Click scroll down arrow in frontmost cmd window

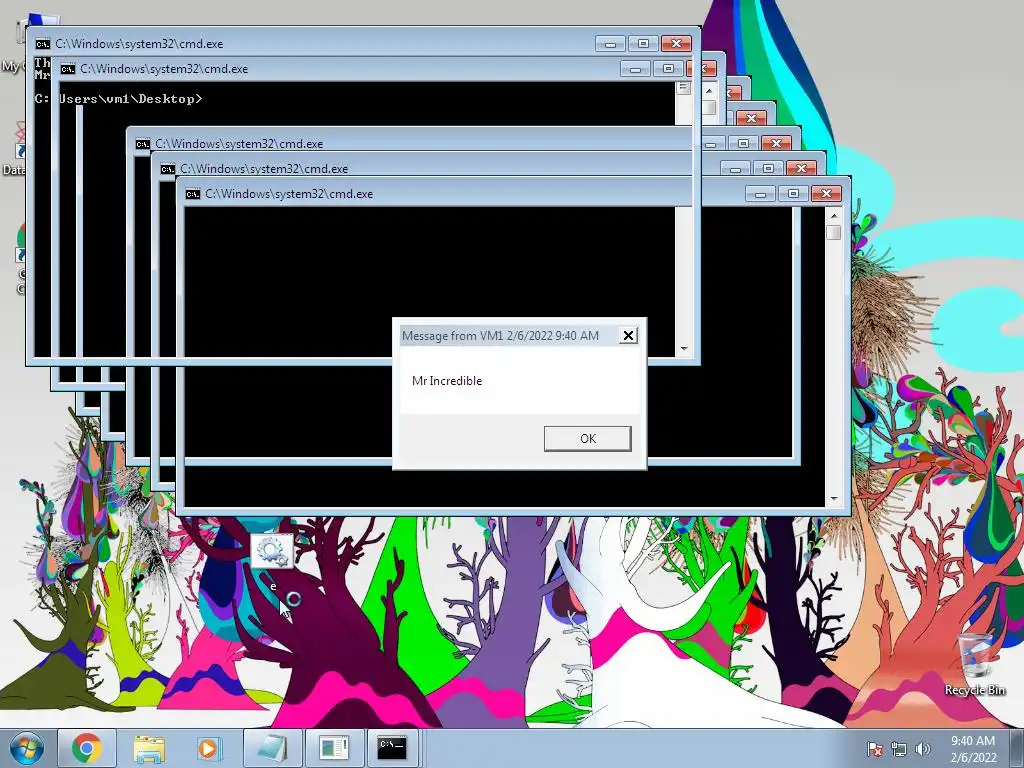click(x=833, y=499)
